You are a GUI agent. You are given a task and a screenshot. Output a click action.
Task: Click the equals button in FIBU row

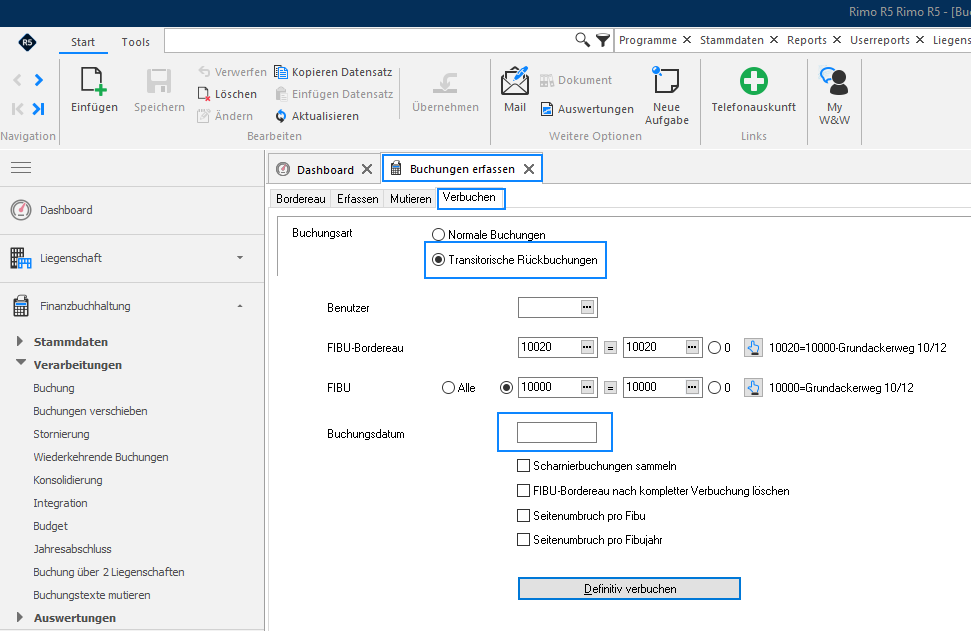611,388
